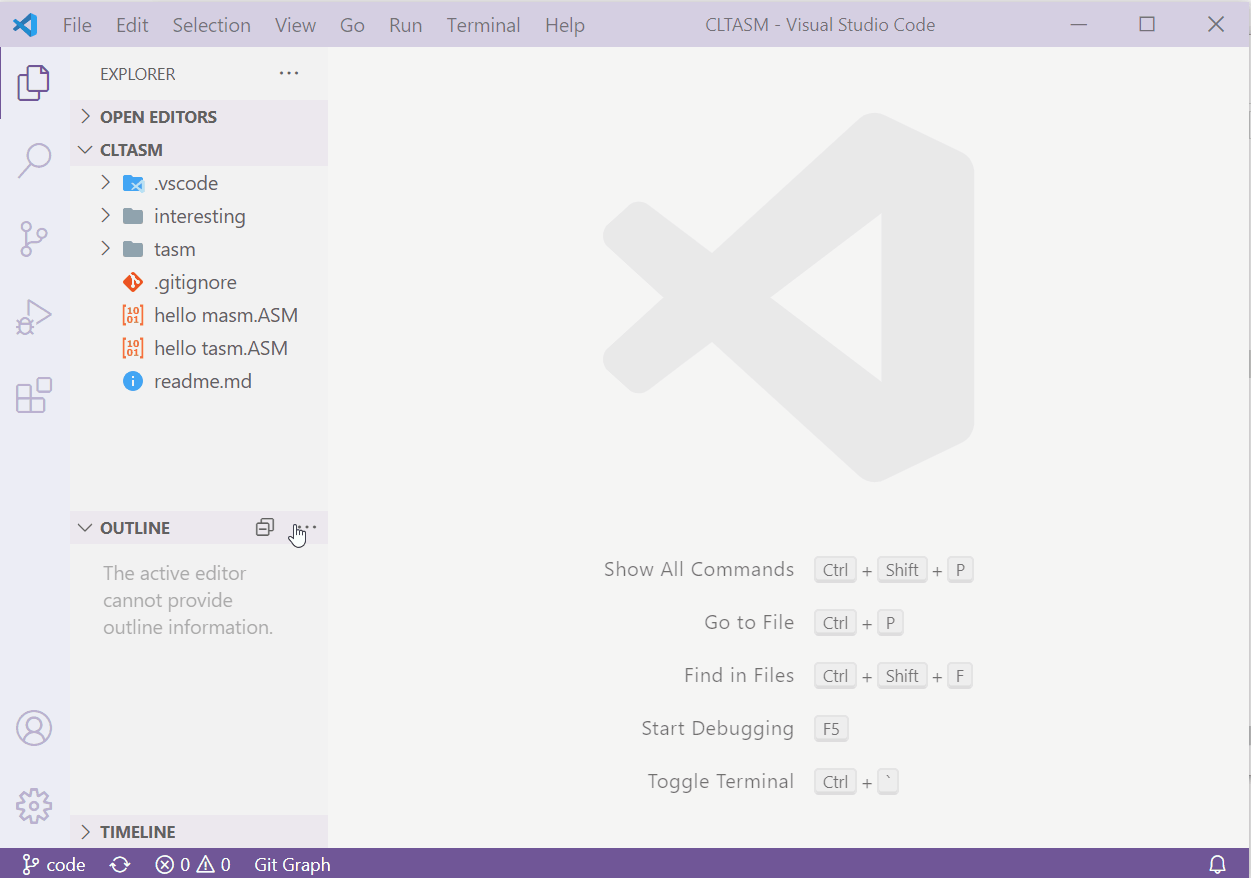Open the Edit menu
Image resolution: width=1251 pixels, height=878 pixels.
click(132, 25)
